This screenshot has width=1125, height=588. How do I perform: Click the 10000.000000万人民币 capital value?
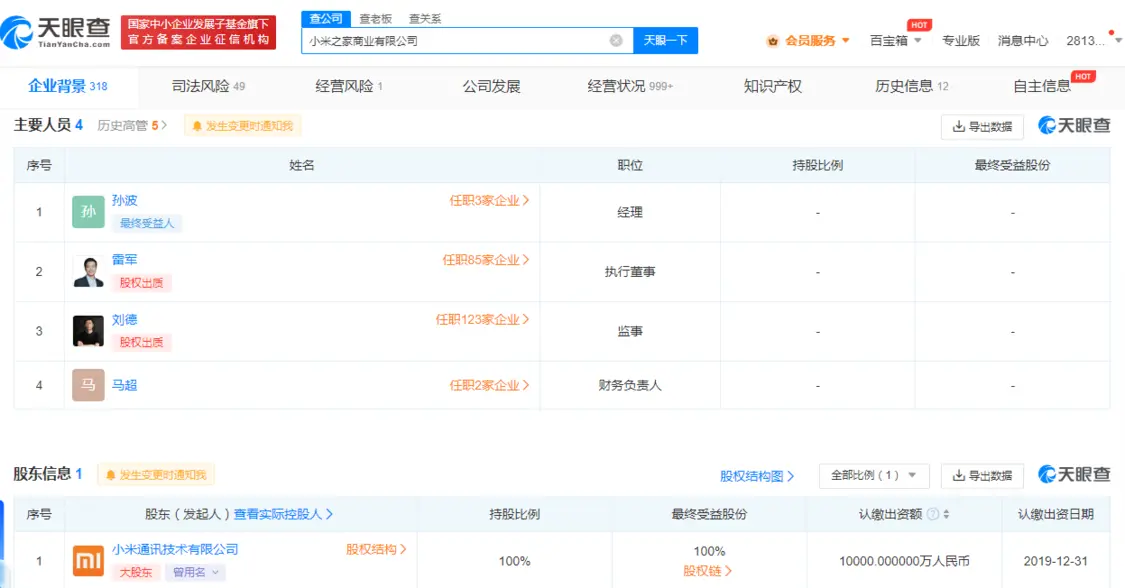(904, 561)
